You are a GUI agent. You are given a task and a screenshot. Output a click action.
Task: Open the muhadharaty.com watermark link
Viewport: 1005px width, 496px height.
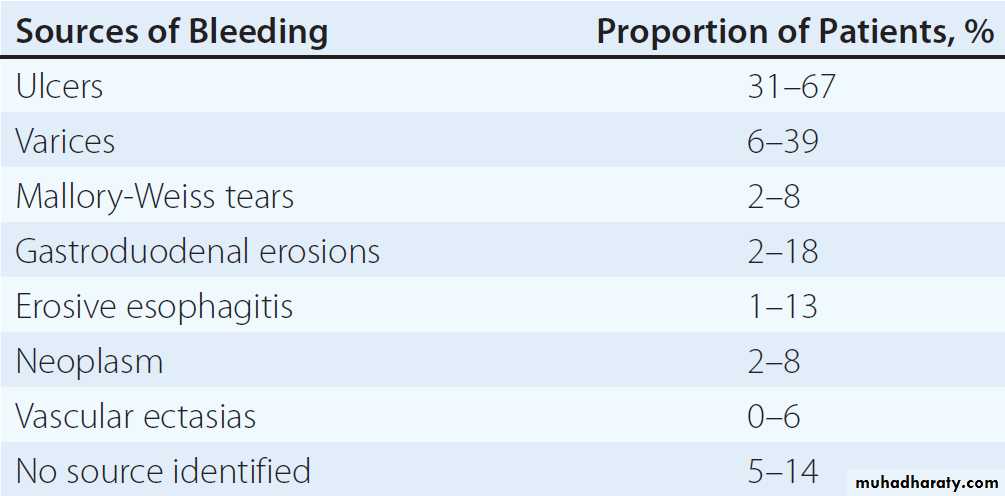tap(921, 482)
